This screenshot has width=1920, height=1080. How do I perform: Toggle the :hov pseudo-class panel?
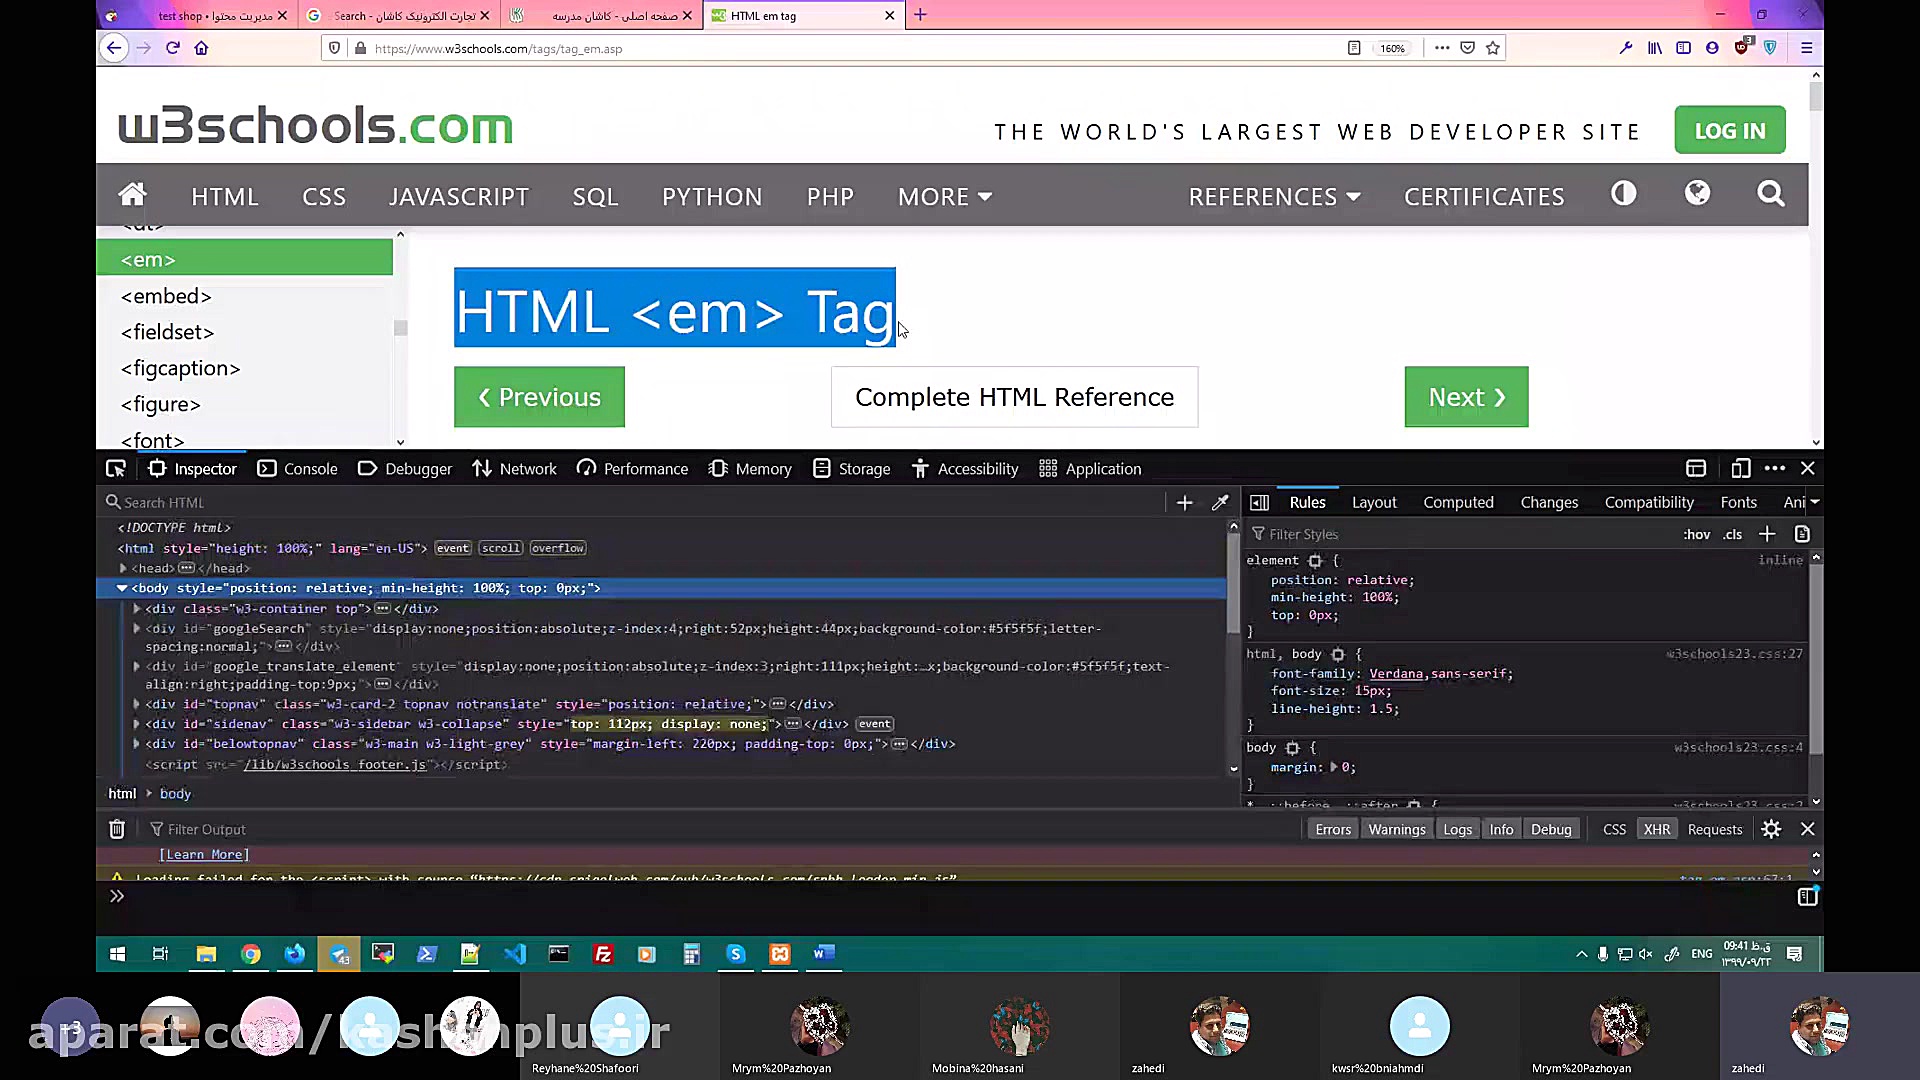click(x=1696, y=534)
